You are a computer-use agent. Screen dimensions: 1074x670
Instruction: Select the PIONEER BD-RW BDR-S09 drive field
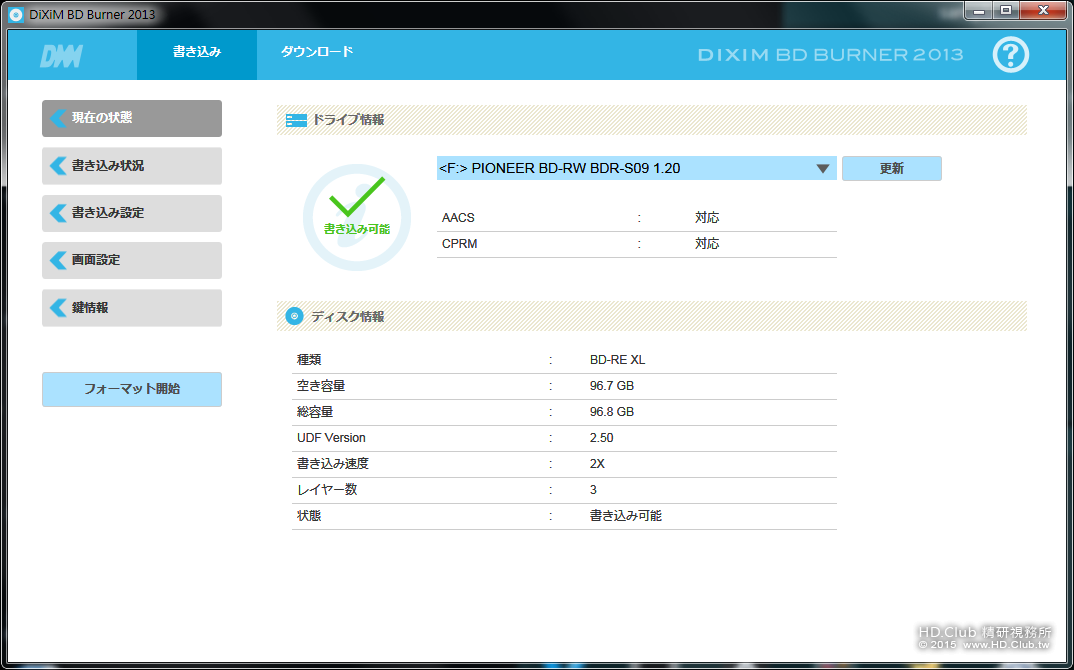(636, 169)
